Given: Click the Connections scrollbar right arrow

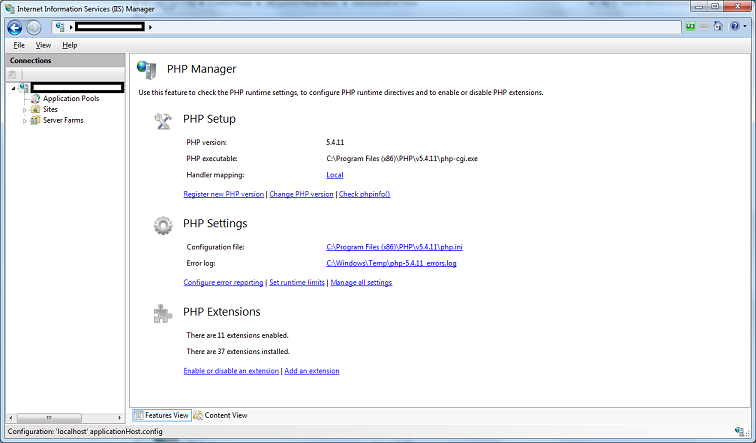Looking at the screenshot, I should click(x=120, y=417).
